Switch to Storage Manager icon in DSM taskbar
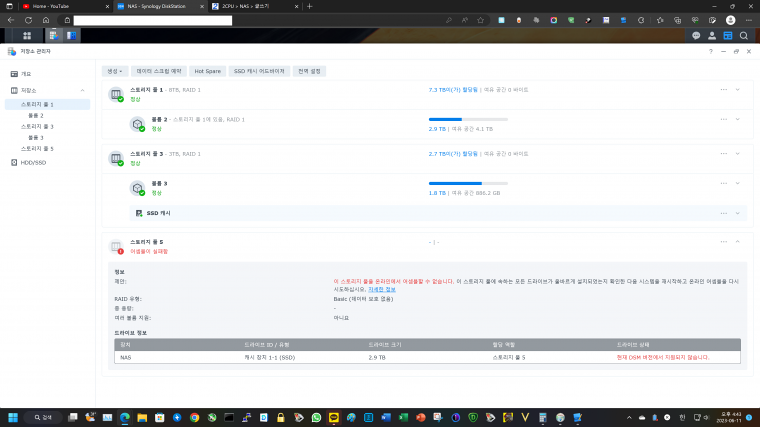This screenshot has width=760, height=427. pyautogui.click(x=53, y=36)
